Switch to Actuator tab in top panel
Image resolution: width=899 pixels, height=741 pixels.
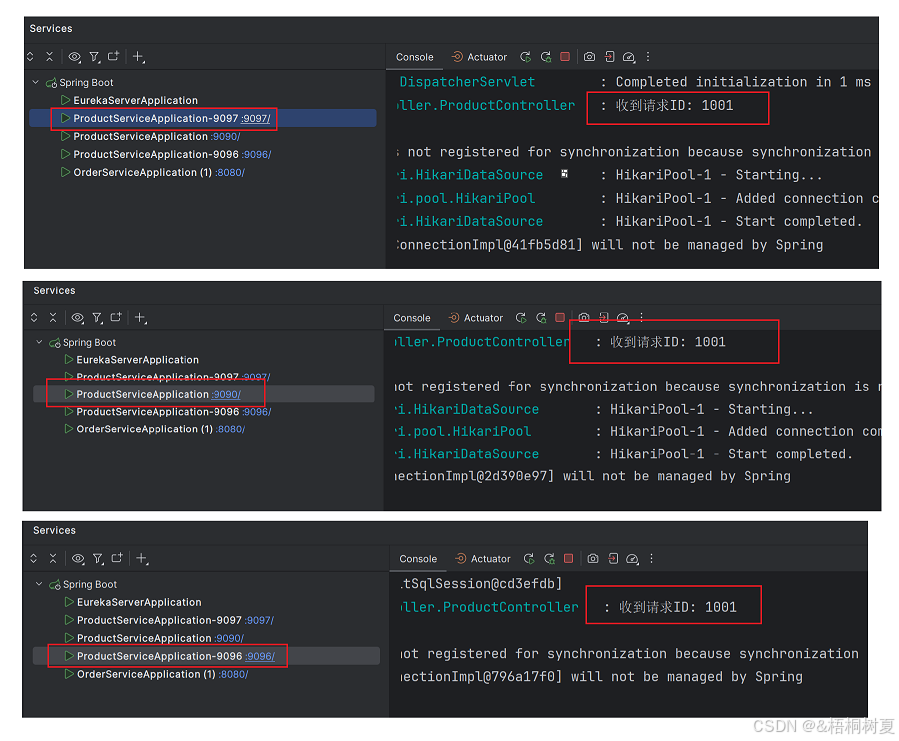tap(479, 57)
